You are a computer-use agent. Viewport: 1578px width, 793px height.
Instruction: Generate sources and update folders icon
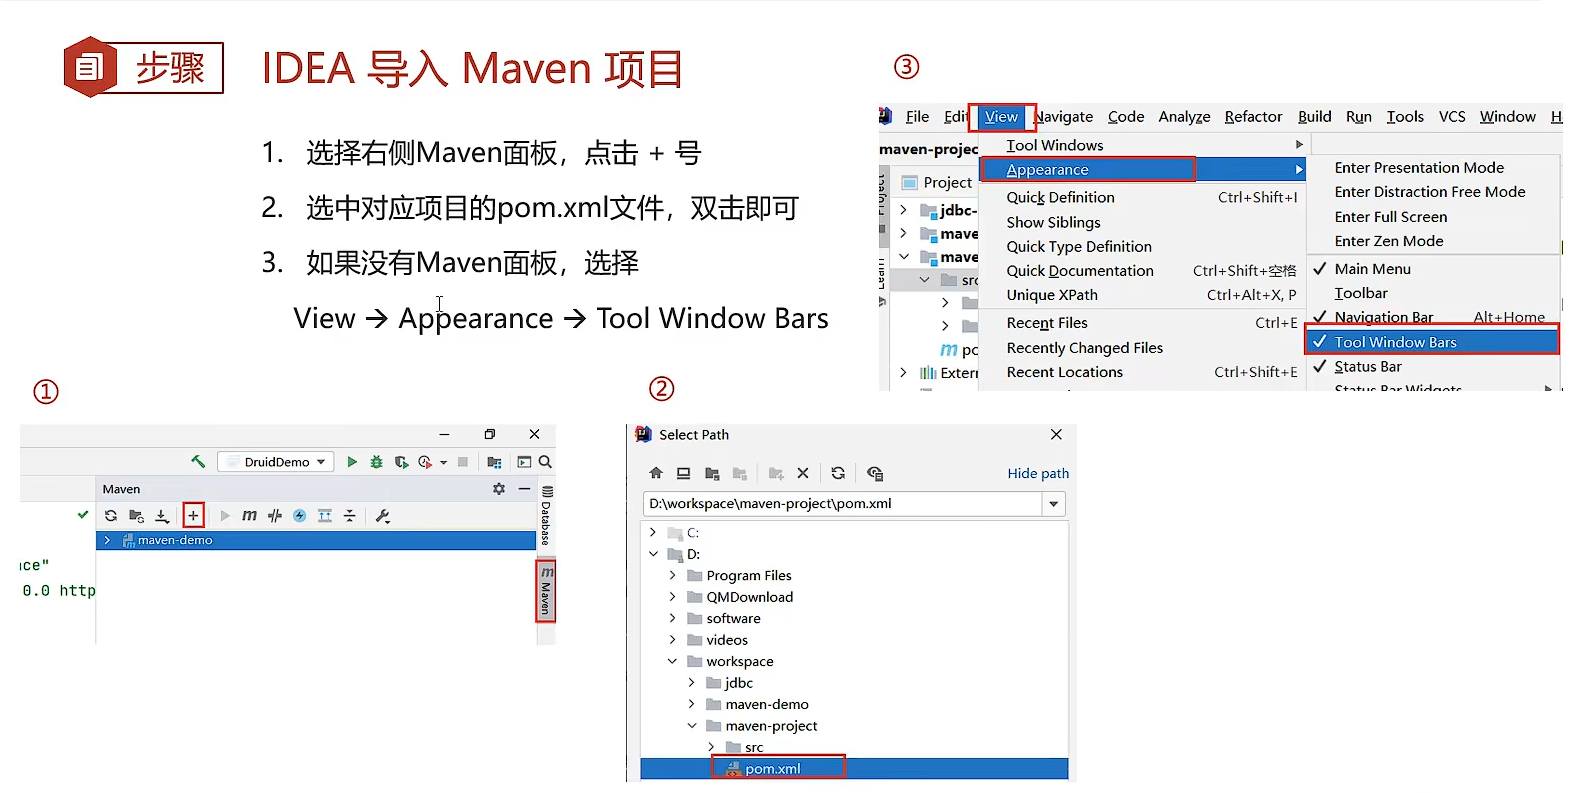(136, 516)
